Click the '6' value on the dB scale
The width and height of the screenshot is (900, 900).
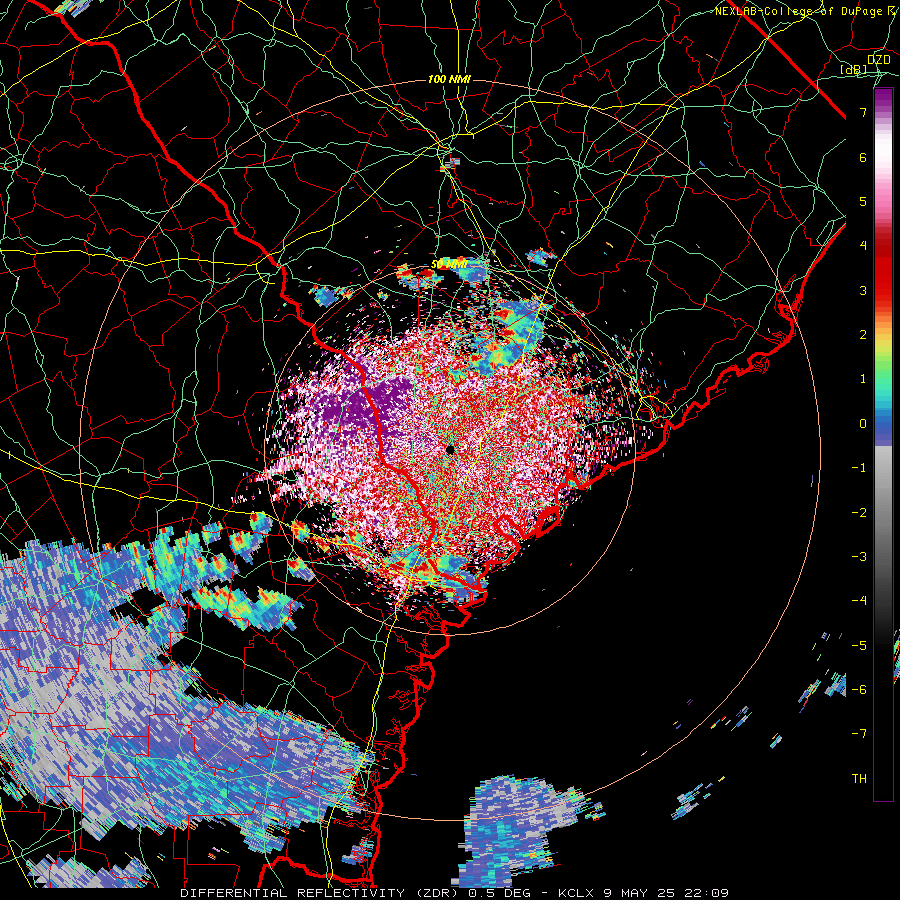click(863, 157)
